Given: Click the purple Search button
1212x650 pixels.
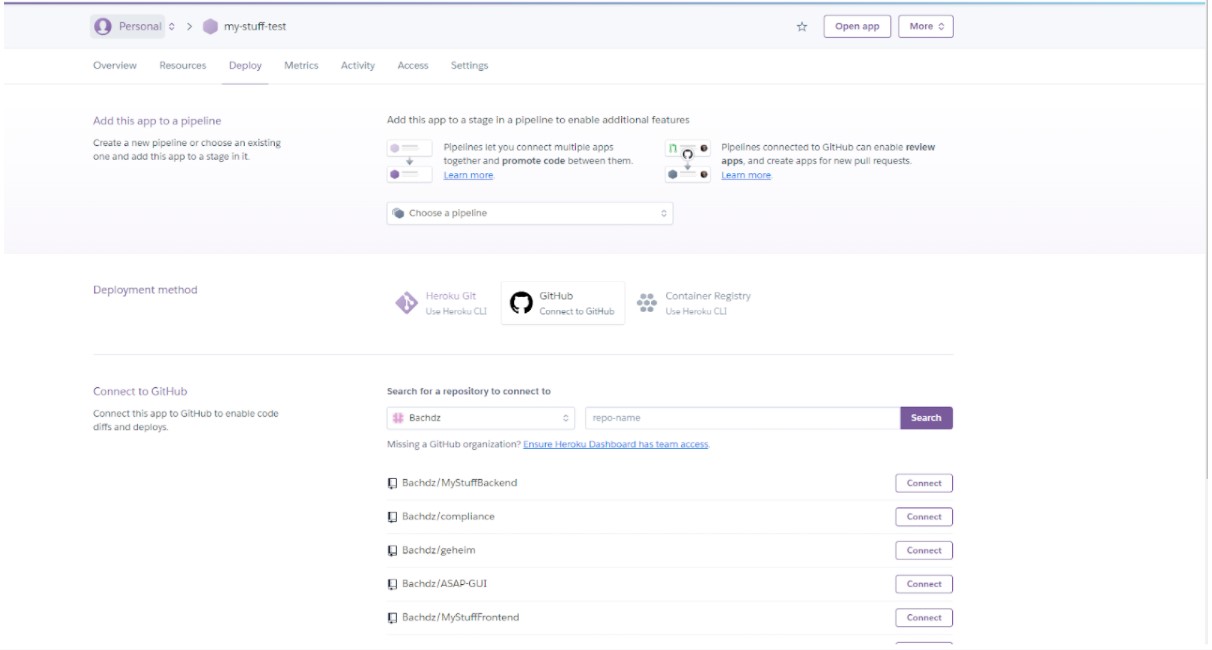Looking at the screenshot, I should [x=926, y=418].
